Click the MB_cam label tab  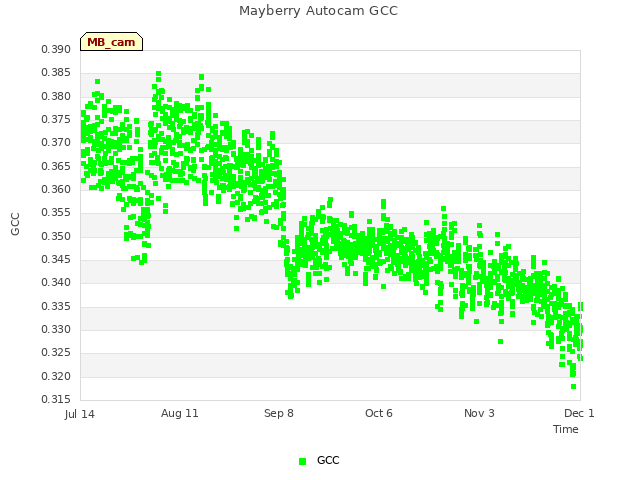[x=111, y=42]
